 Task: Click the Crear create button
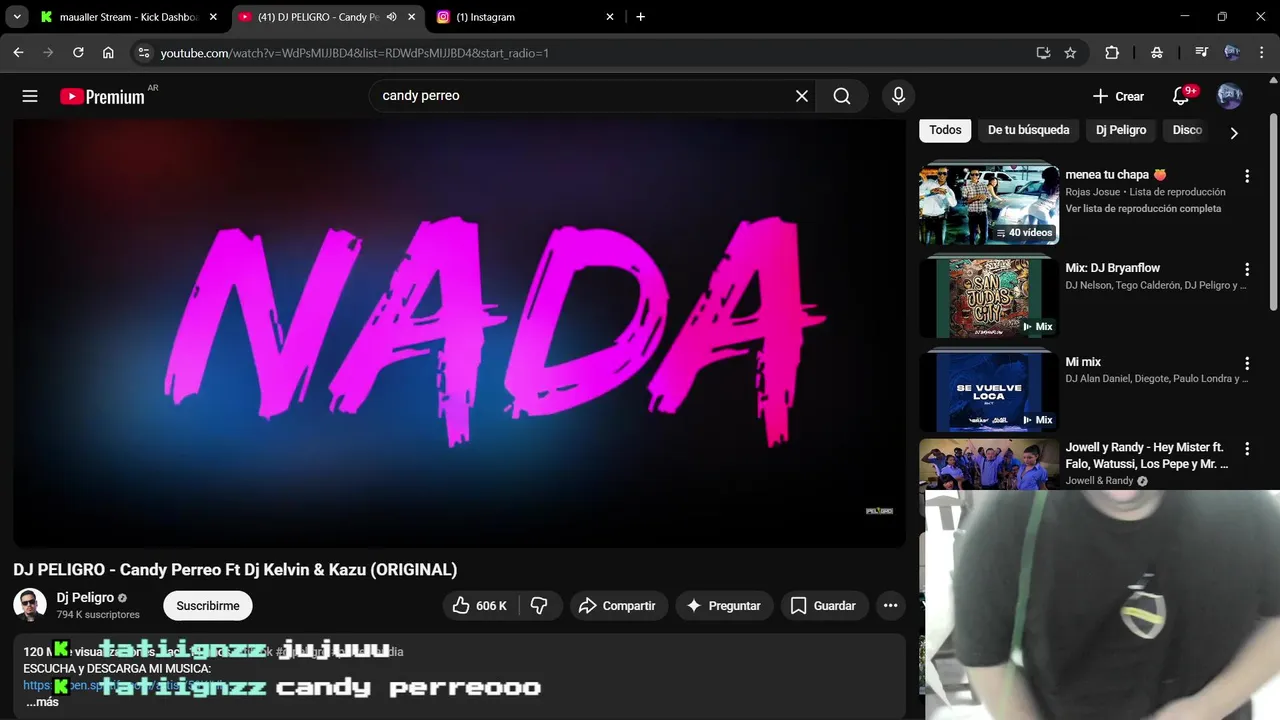[1118, 96]
